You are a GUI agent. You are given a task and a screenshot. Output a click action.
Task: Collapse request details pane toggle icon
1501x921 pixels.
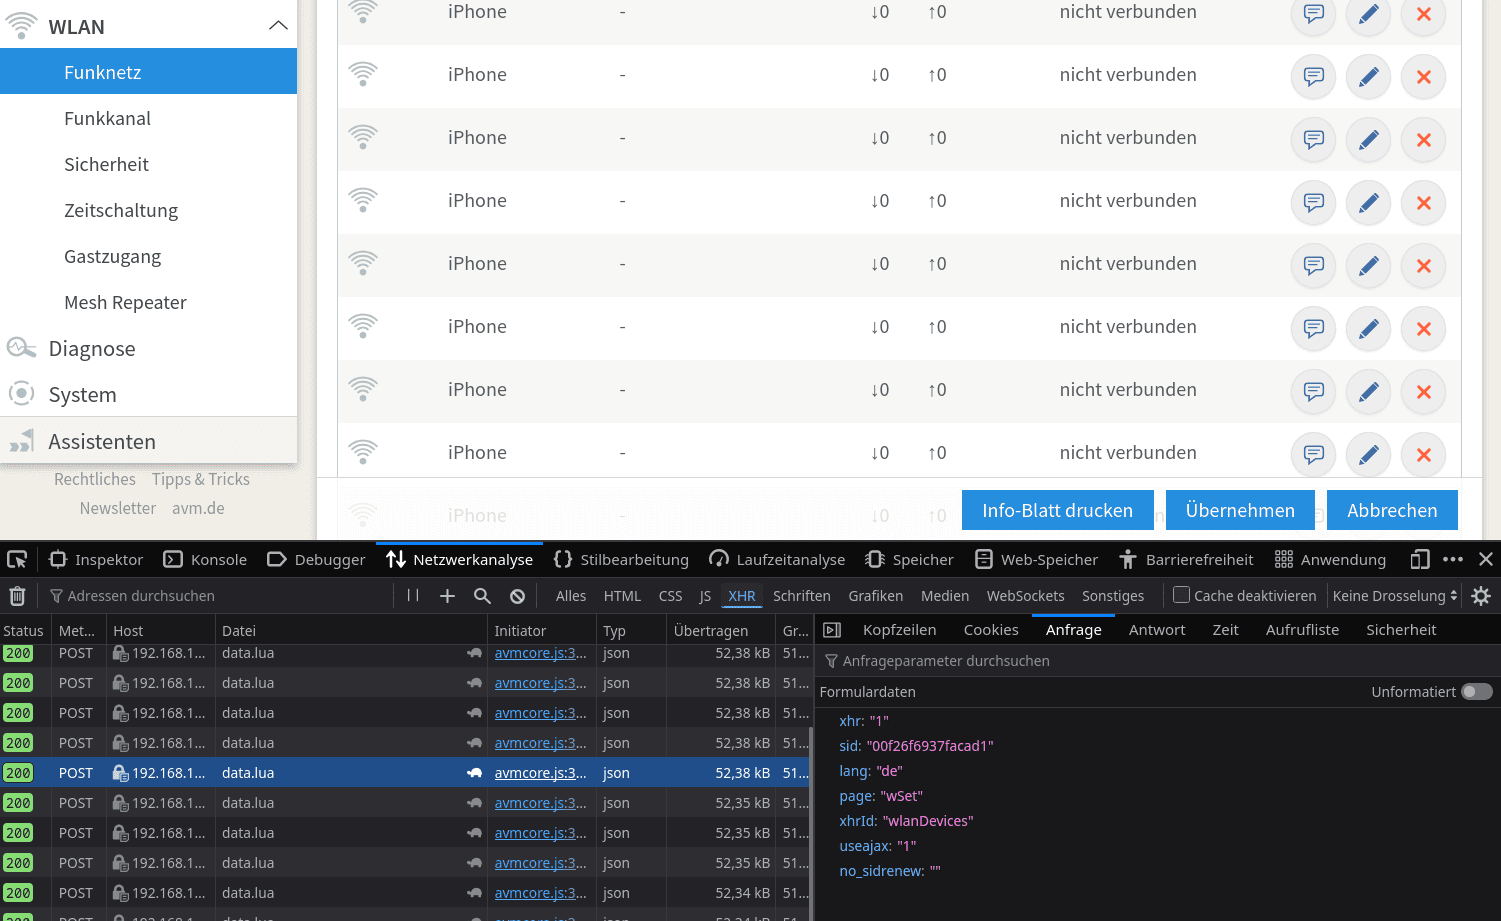[x=832, y=630]
